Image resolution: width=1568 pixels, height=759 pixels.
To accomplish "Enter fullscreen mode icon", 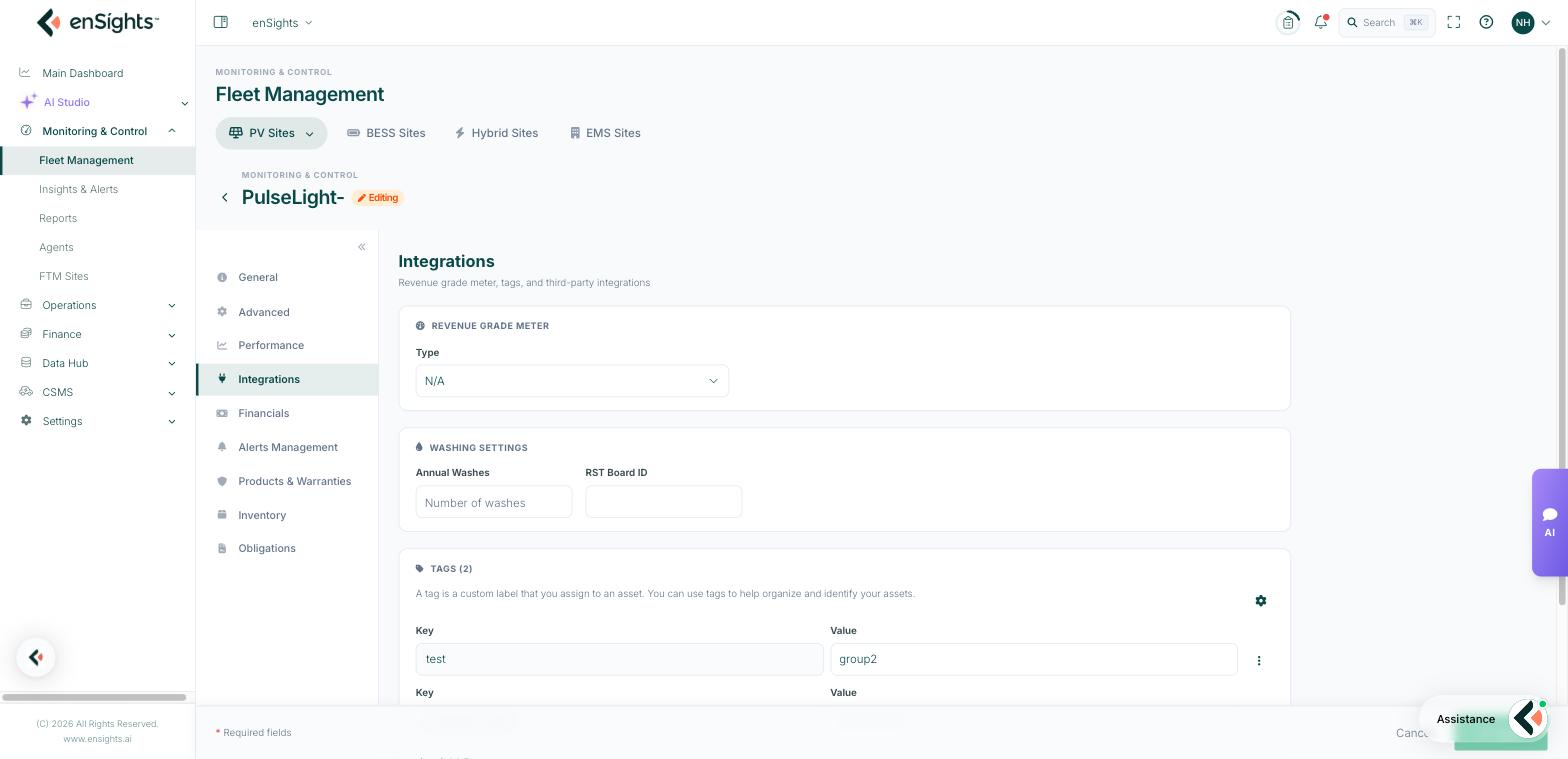I will (x=1454, y=22).
